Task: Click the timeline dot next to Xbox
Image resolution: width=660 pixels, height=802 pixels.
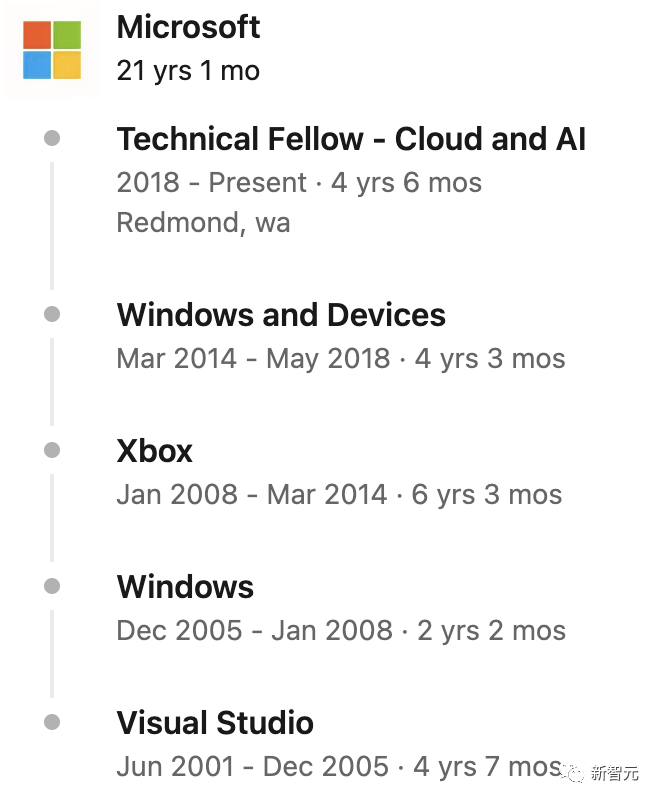Action: [52, 450]
